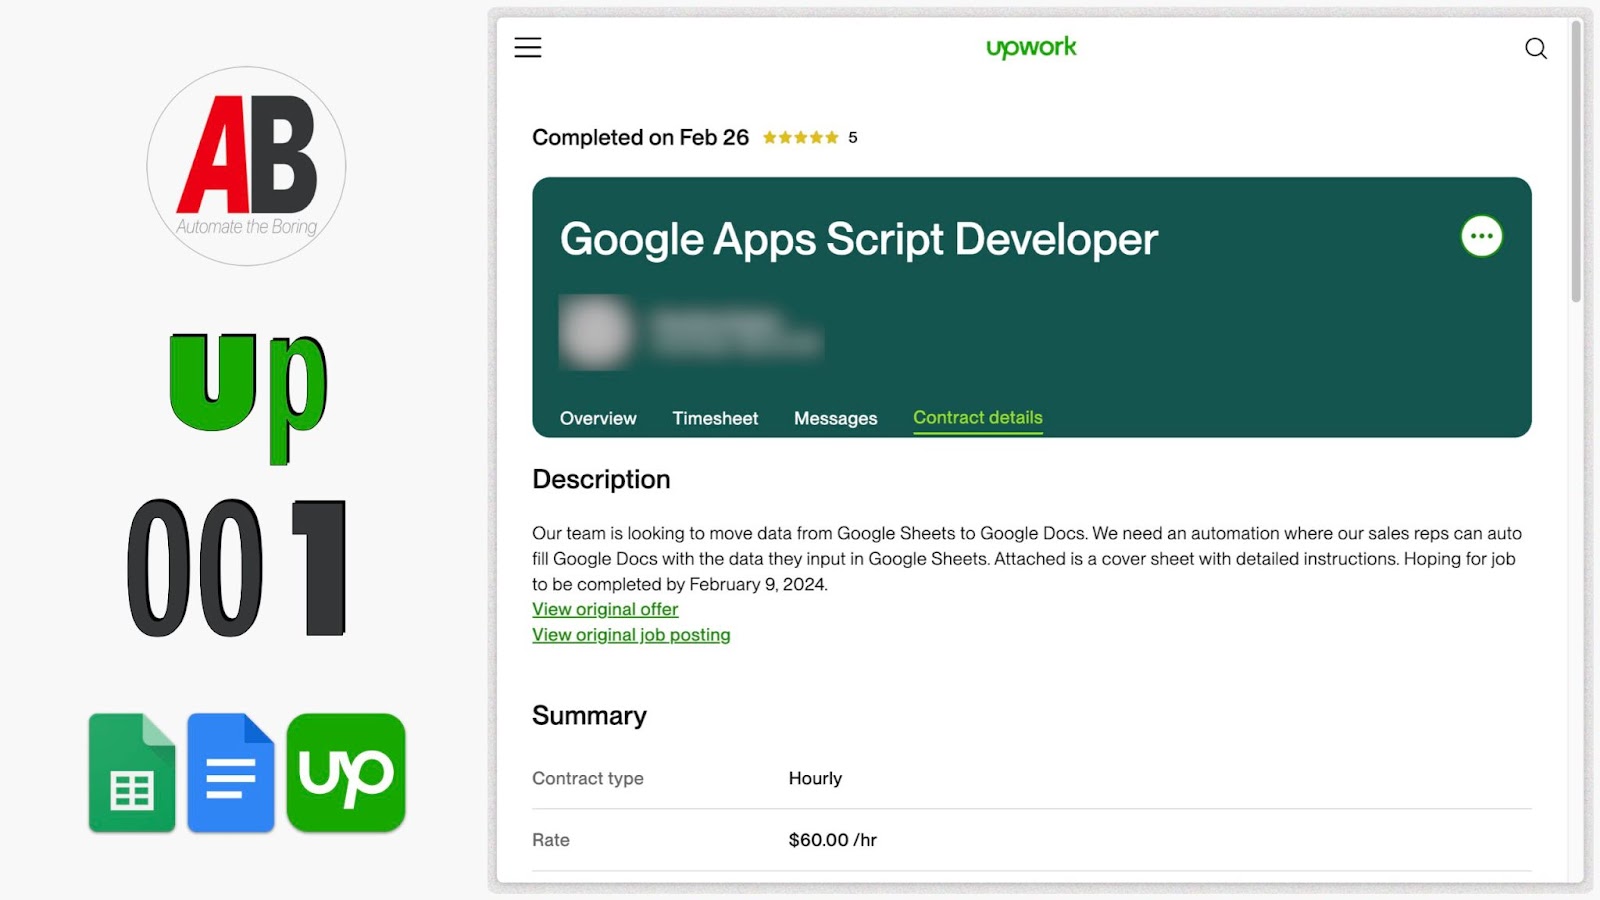Click the Google Docs icon
The width and height of the screenshot is (1600, 900).
[231, 772]
